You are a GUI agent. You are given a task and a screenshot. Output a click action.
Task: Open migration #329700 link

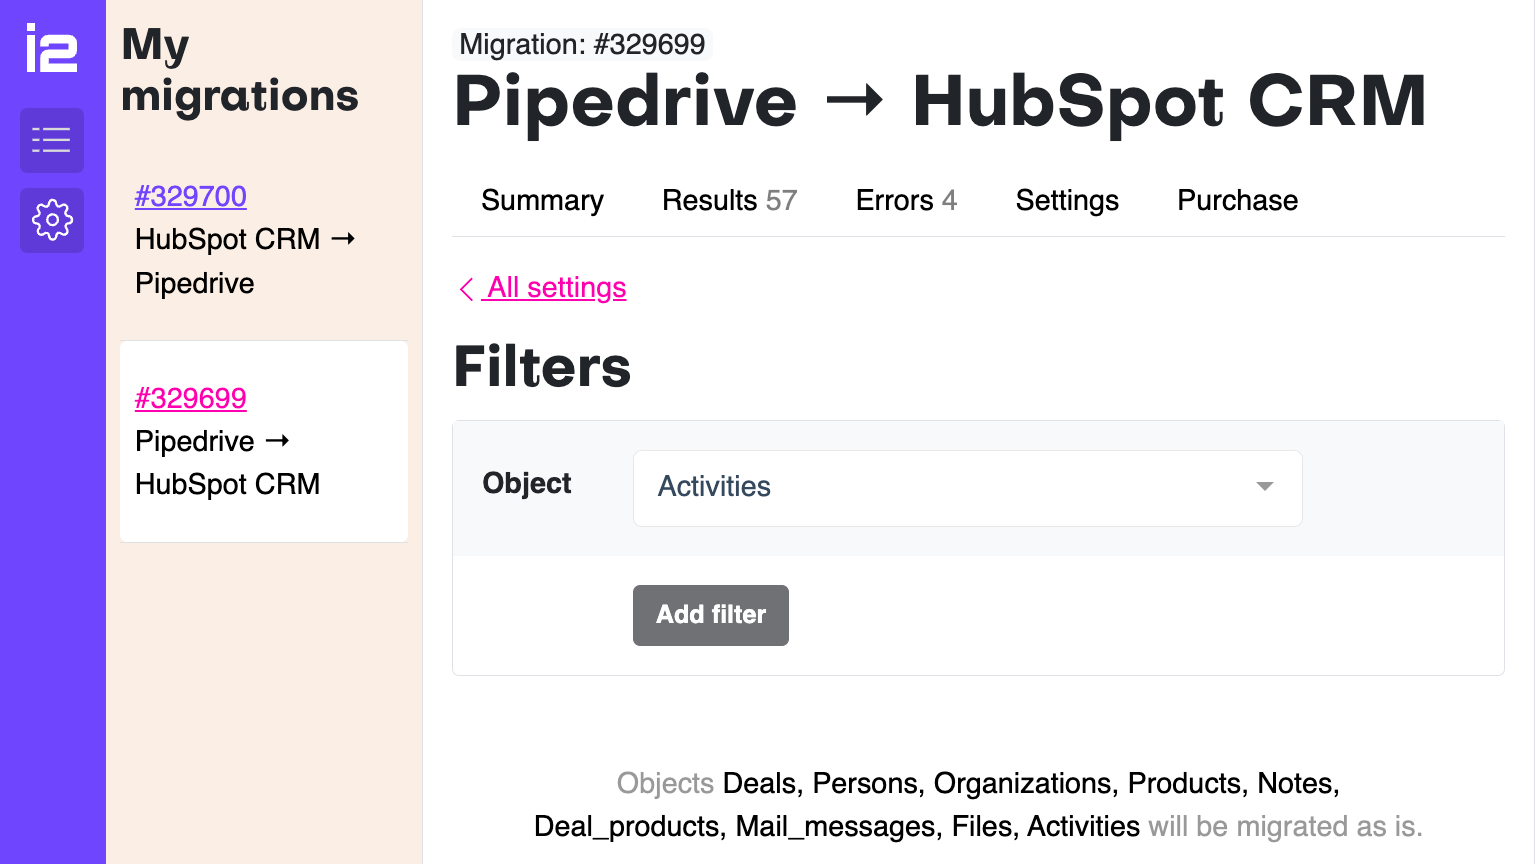click(191, 196)
